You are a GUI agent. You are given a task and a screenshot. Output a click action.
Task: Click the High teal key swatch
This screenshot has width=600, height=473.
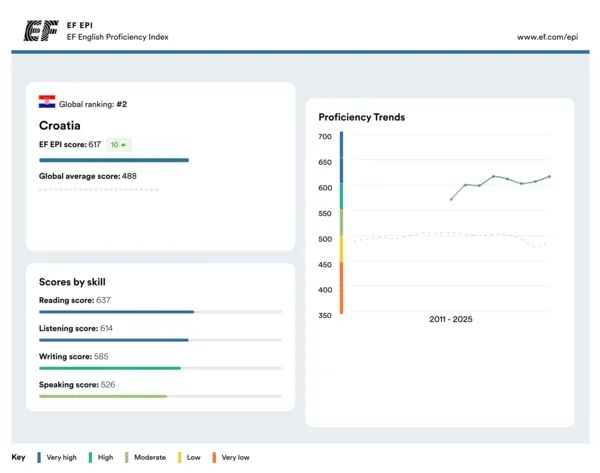point(90,457)
